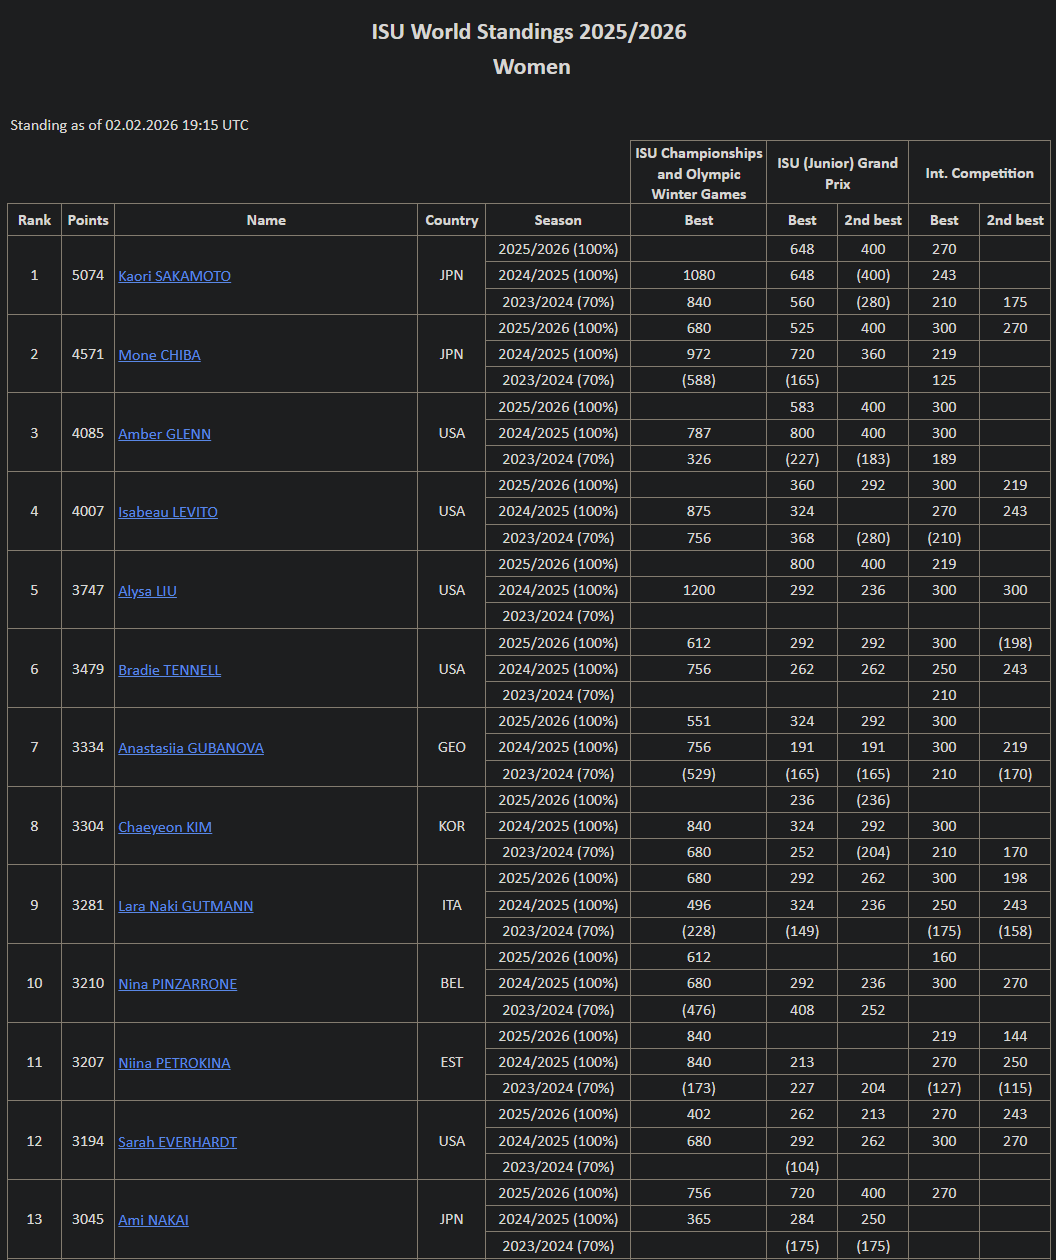Select ISU Championships and Olympic Winter Games header
The width and height of the screenshot is (1056, 1260).
[699, 173]
